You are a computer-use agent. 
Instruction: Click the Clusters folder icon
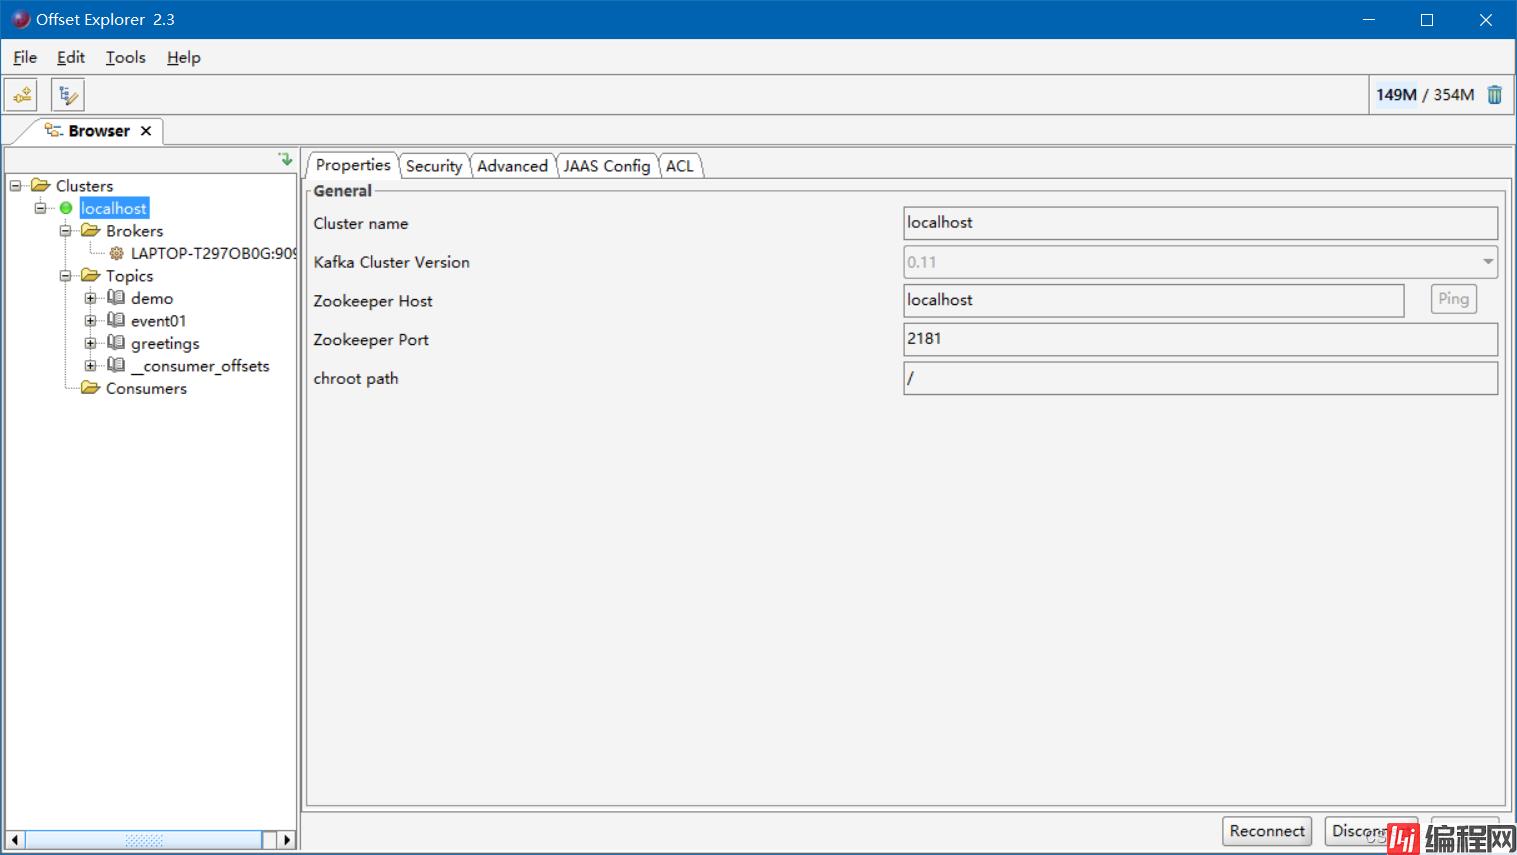tap(41, 185)
